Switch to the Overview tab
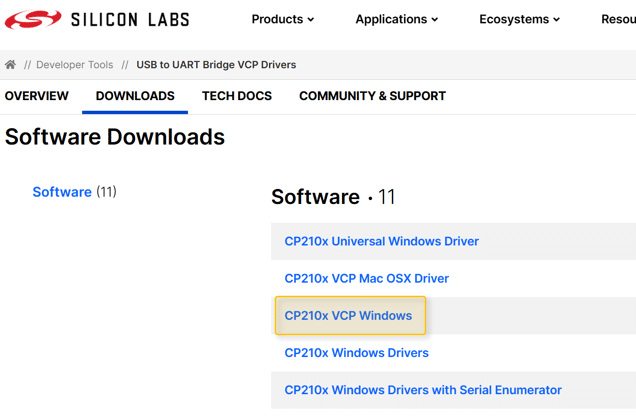The image size is (636, 416). click(x=37, y=96)
